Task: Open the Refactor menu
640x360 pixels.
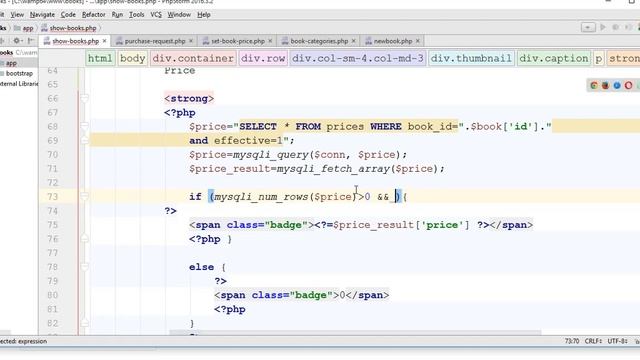Action: tap(93, 15)
